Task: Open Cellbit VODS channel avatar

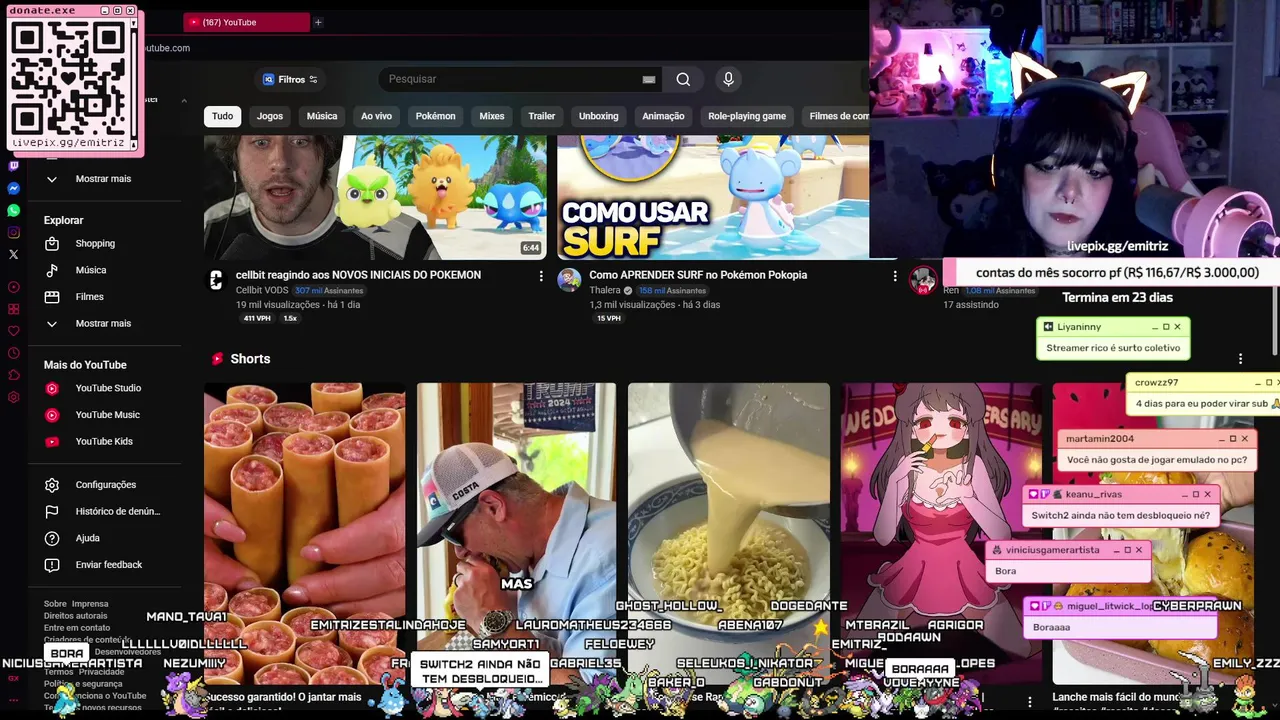Action: [x=215, y=280]
